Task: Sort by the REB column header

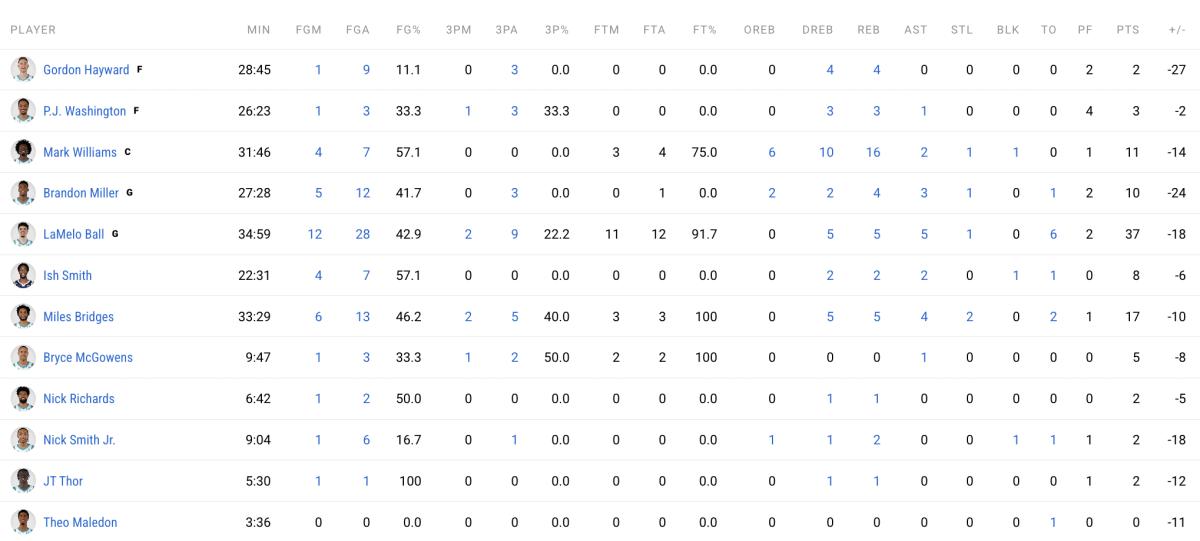Action: 868,30
